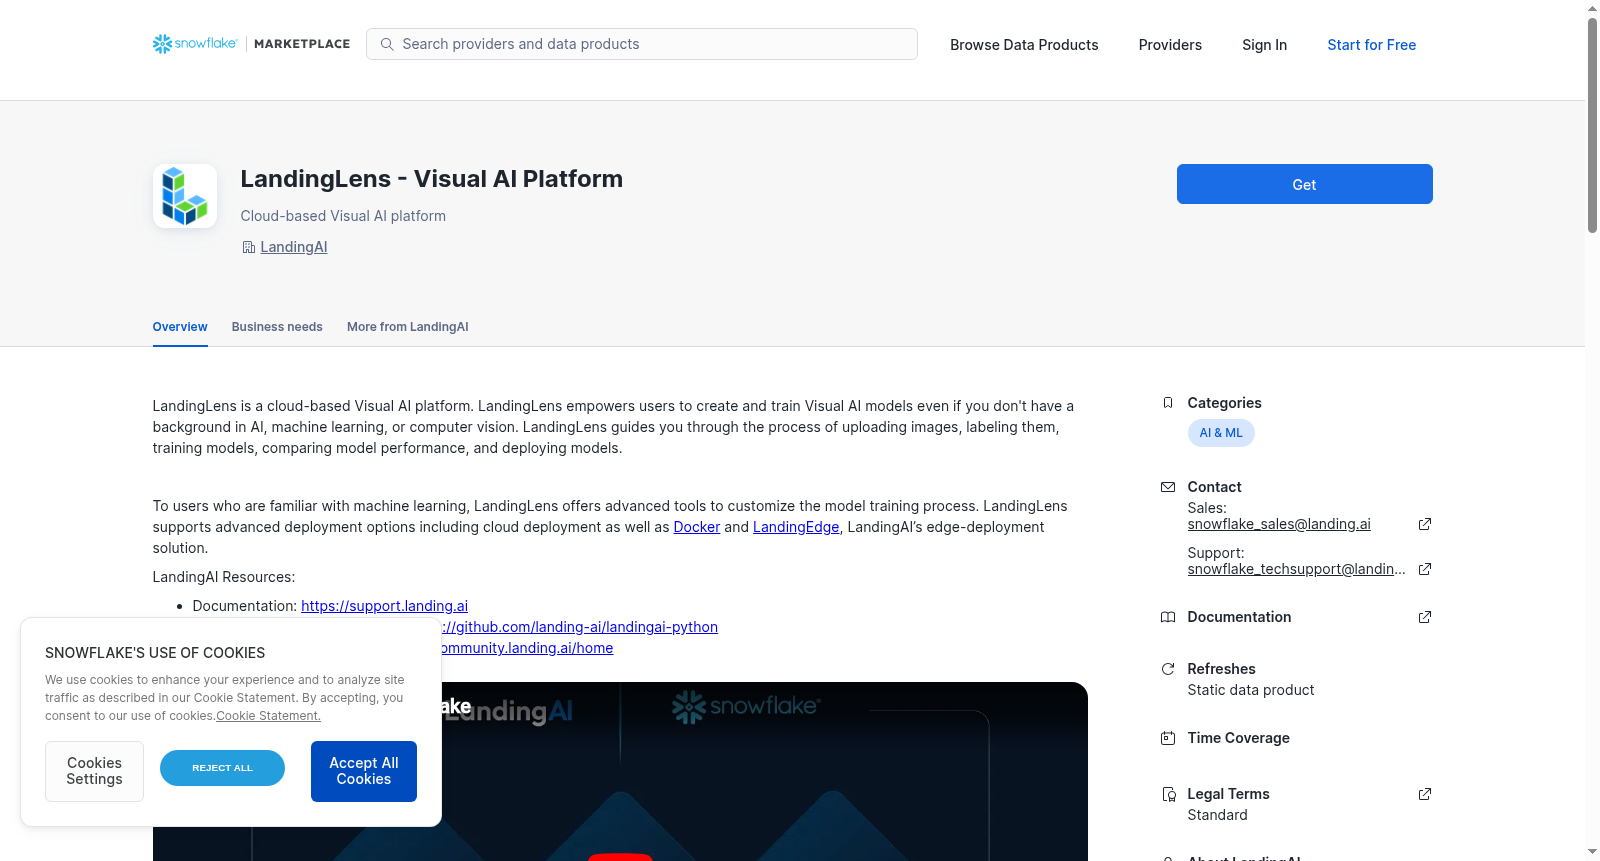
Task: Click the snowflake_sales@landing.ai email link
Action: [1279, 524]
